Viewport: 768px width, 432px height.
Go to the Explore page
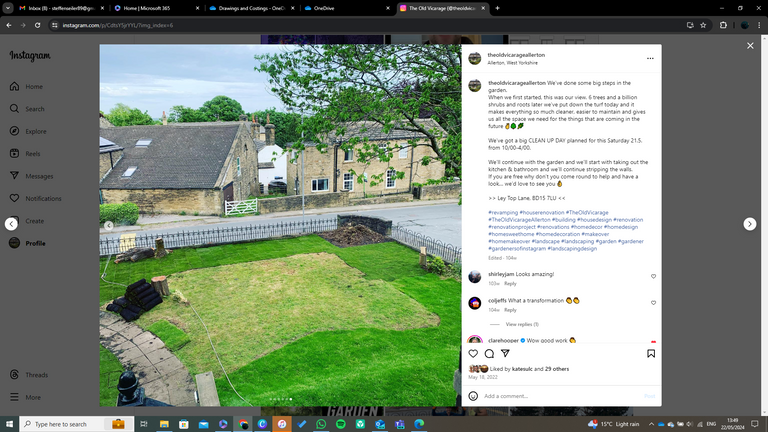(28, 131)
